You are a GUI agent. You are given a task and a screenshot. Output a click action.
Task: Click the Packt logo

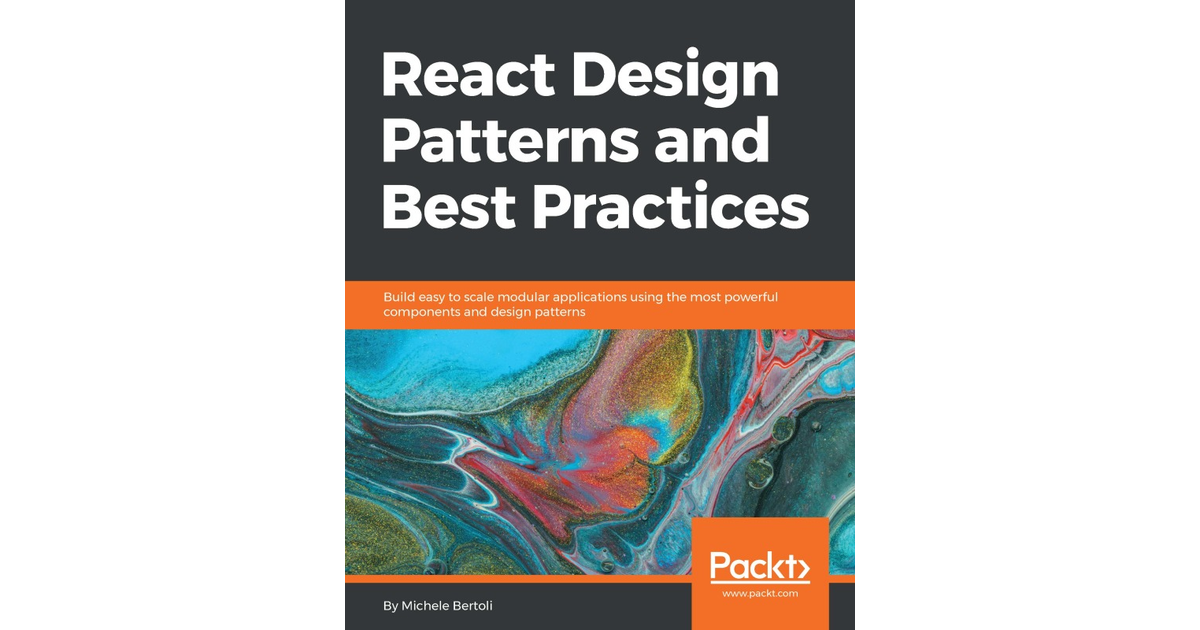click(x=760, y=567)
